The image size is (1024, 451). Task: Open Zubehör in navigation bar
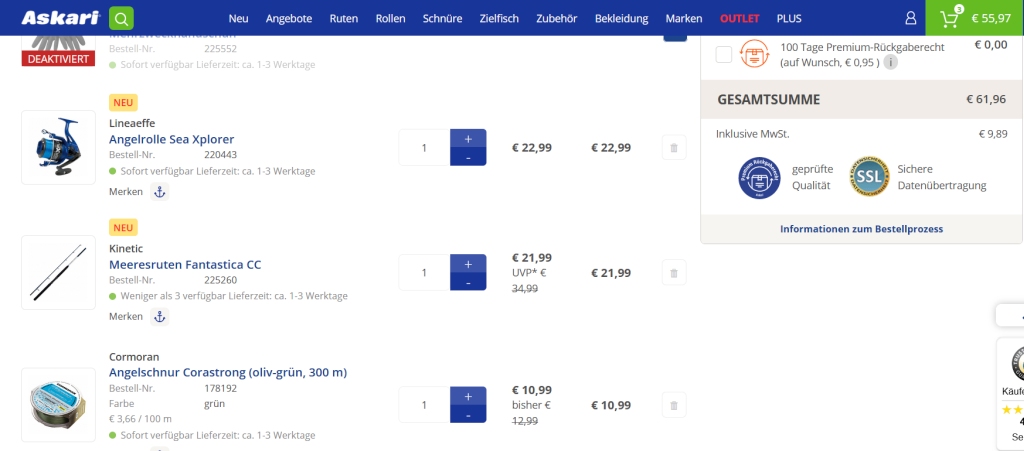[557, 18]
